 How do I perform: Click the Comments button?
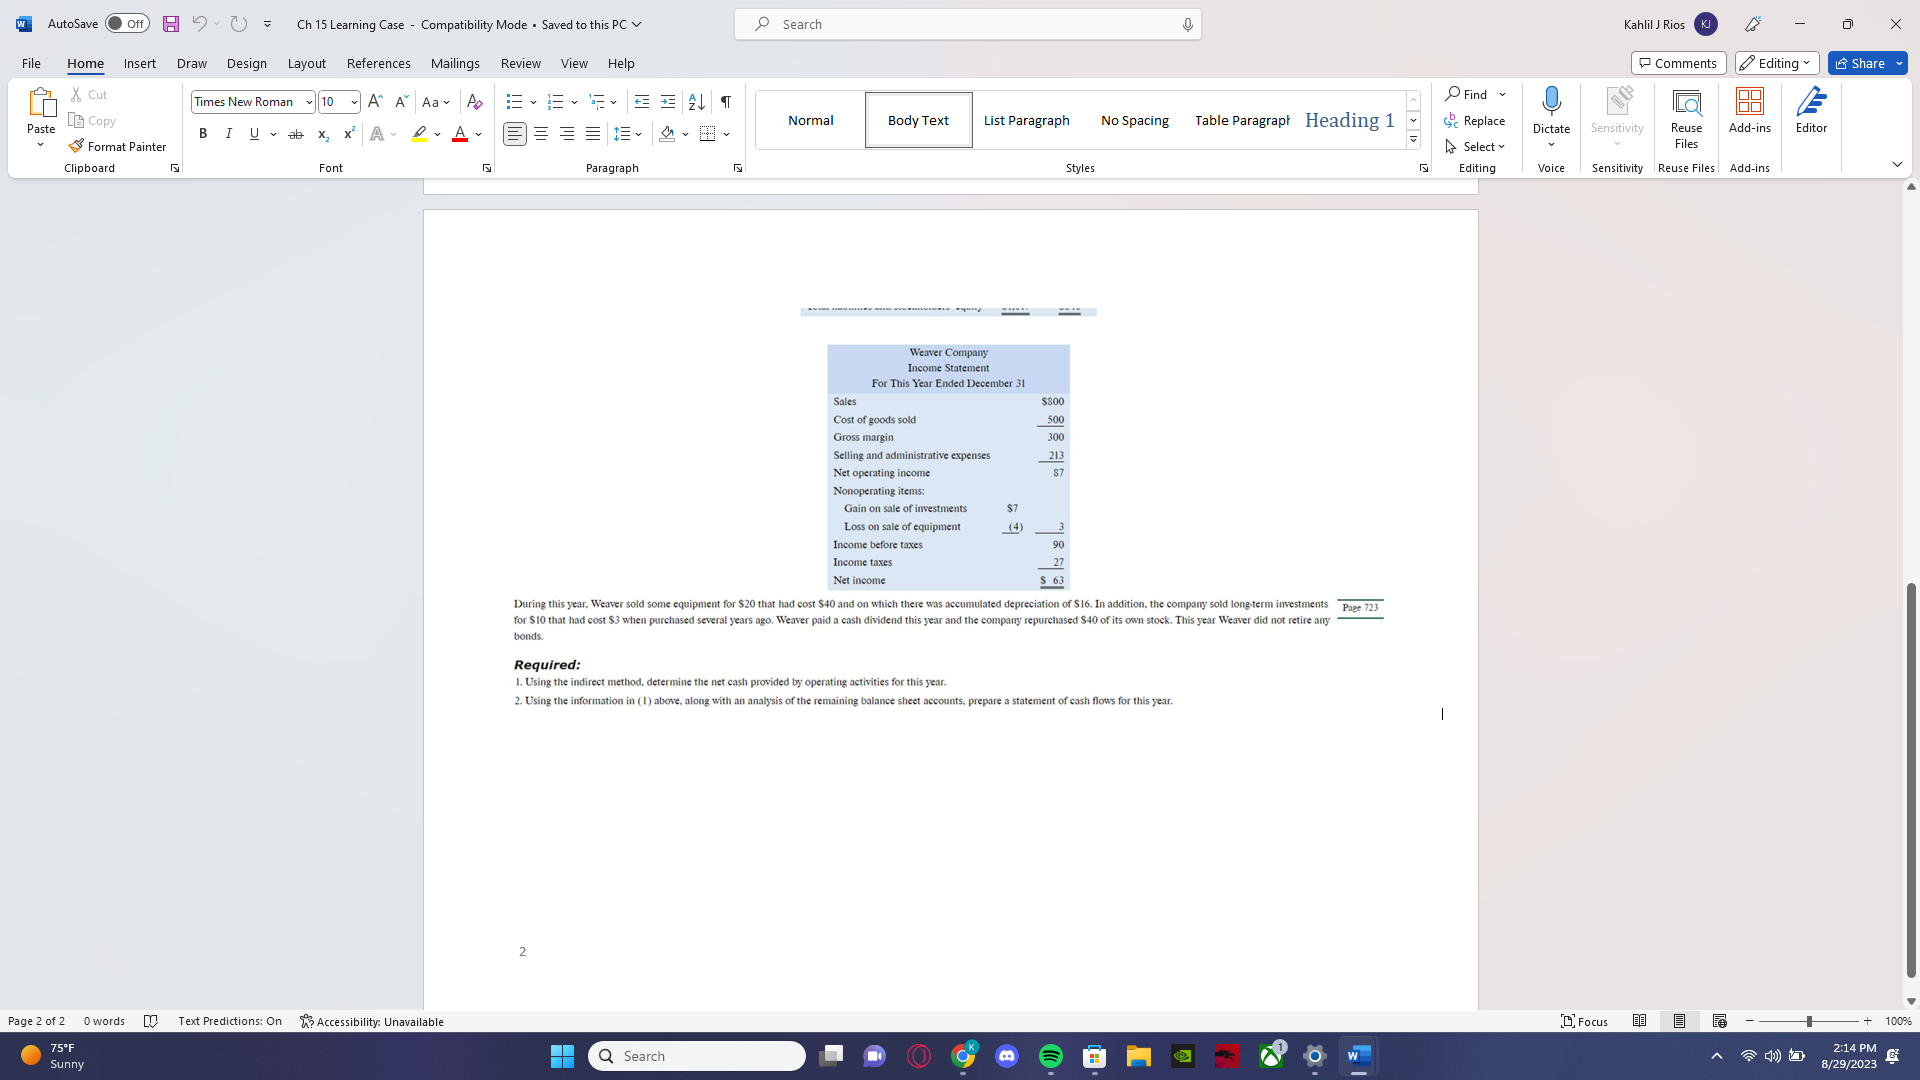coord(1678,62)
